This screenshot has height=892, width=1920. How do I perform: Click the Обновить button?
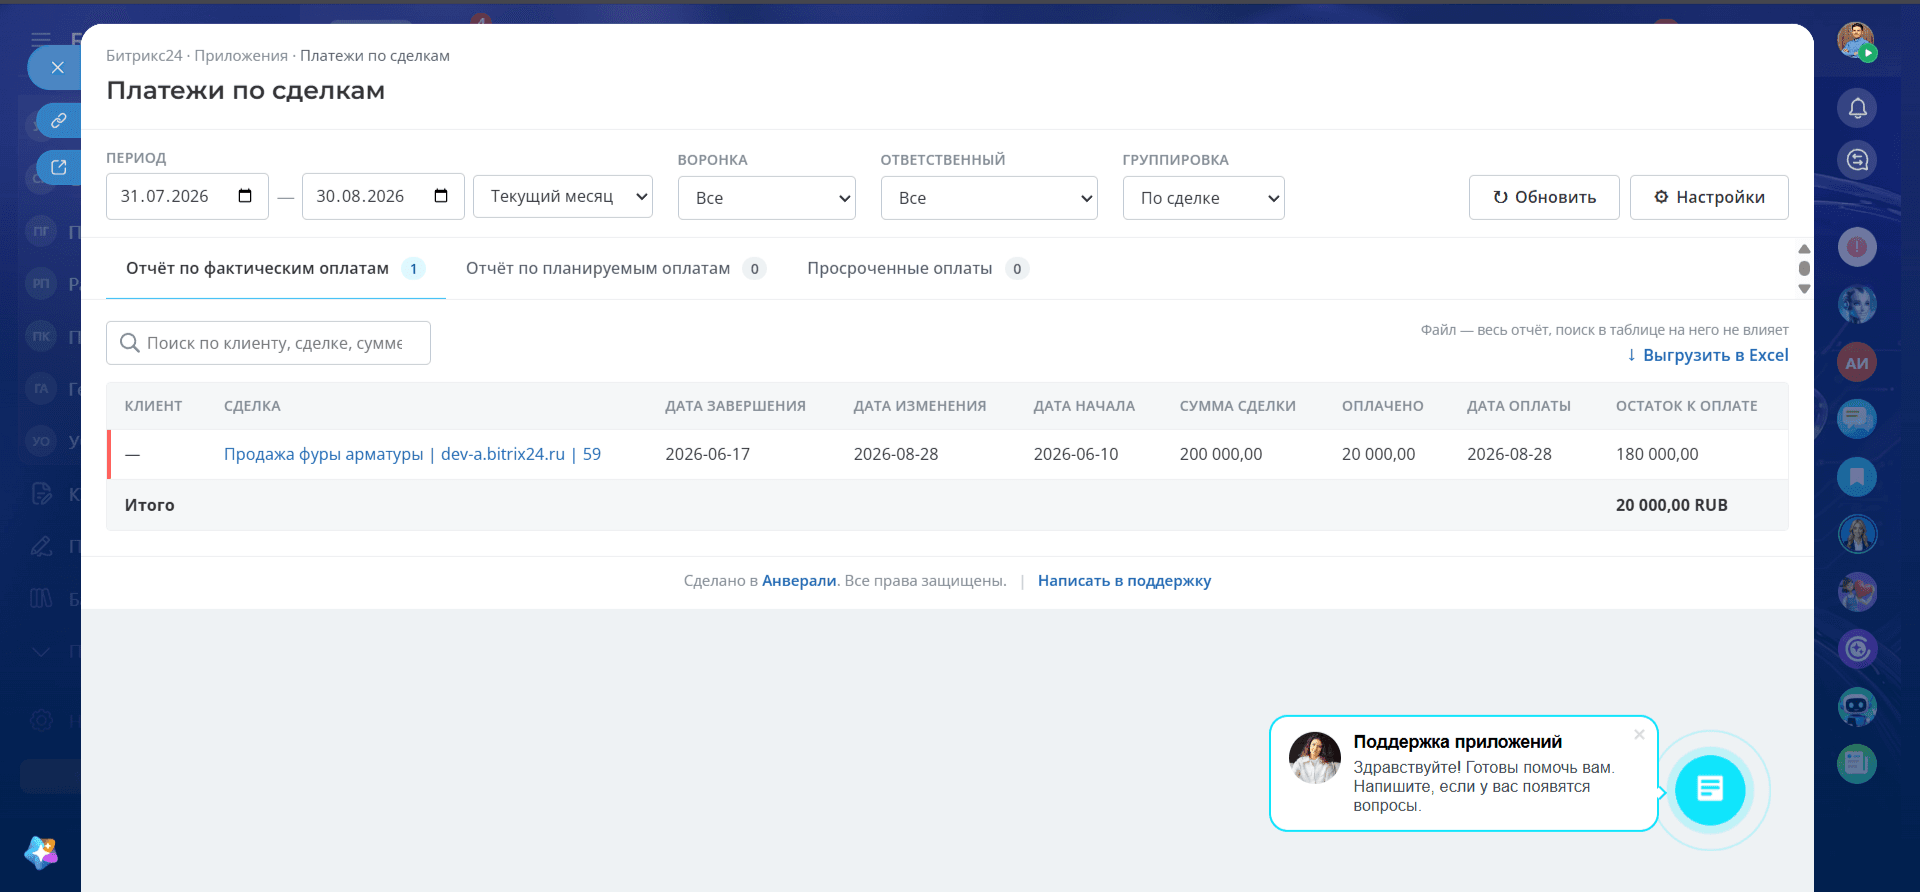pyautogui.click(x=1544, y=197)
